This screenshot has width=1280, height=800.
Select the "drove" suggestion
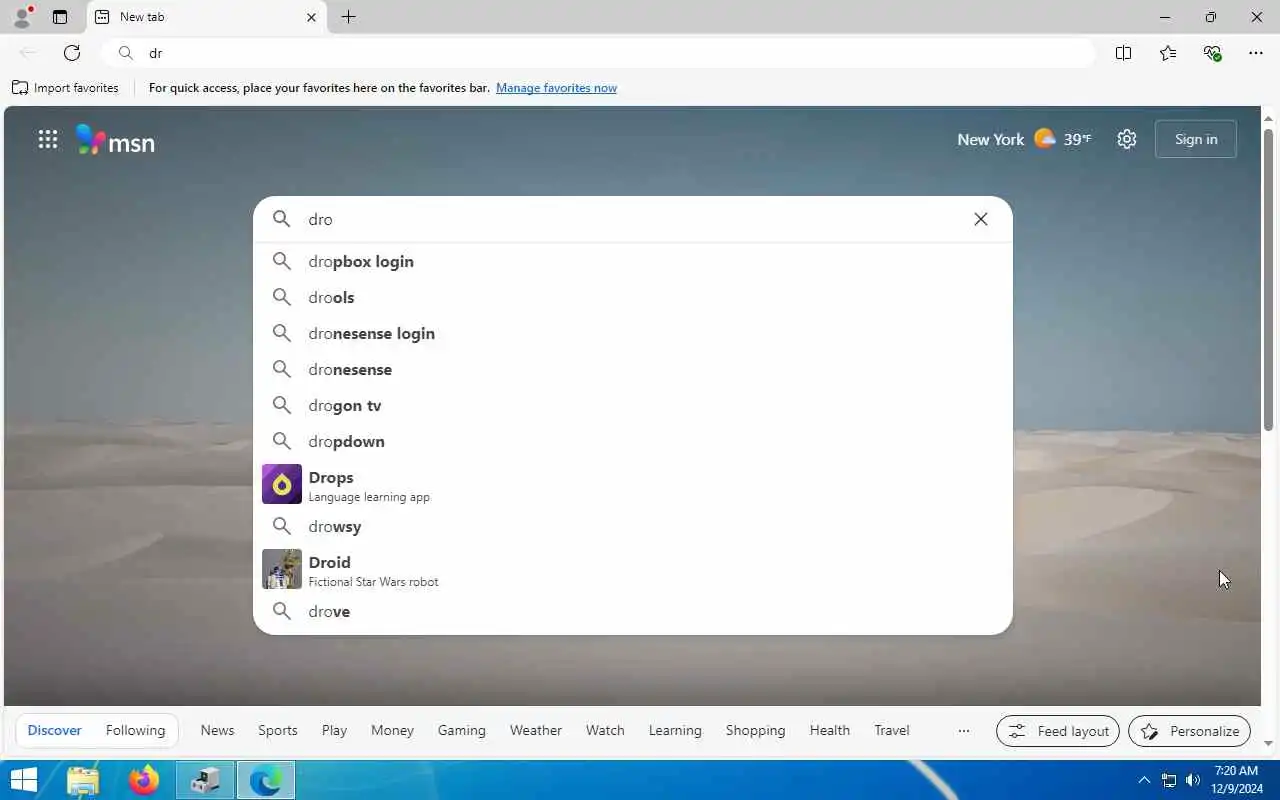coord(633,611)
